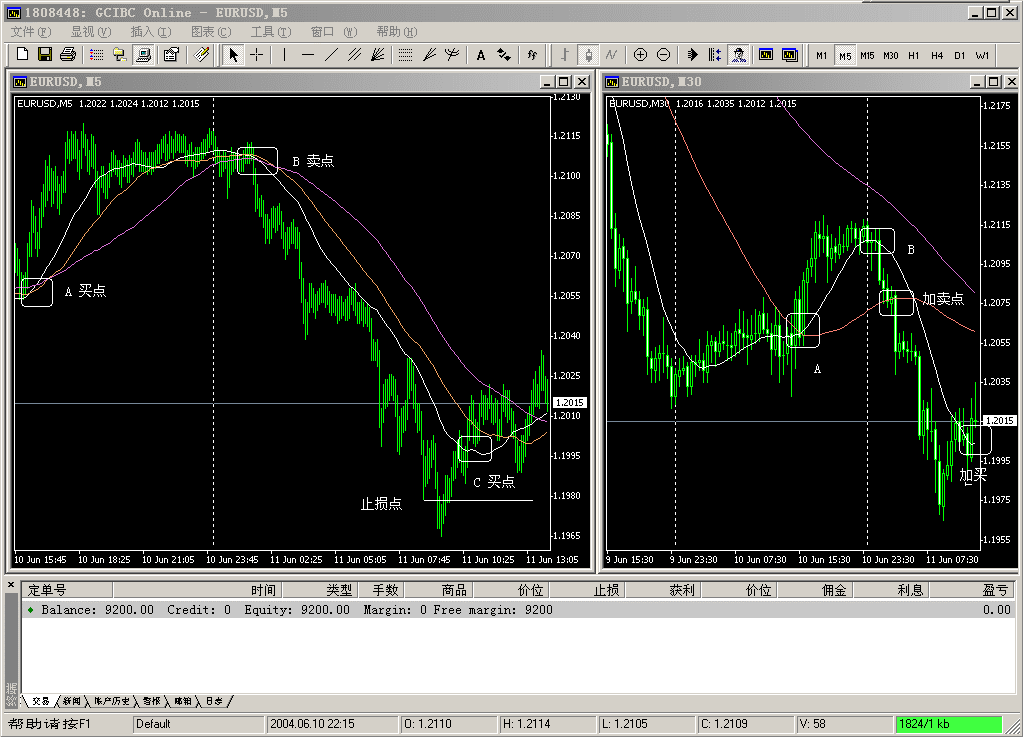Set timeframe to H4
This screenshot has height=737, width=1023.
937,55
